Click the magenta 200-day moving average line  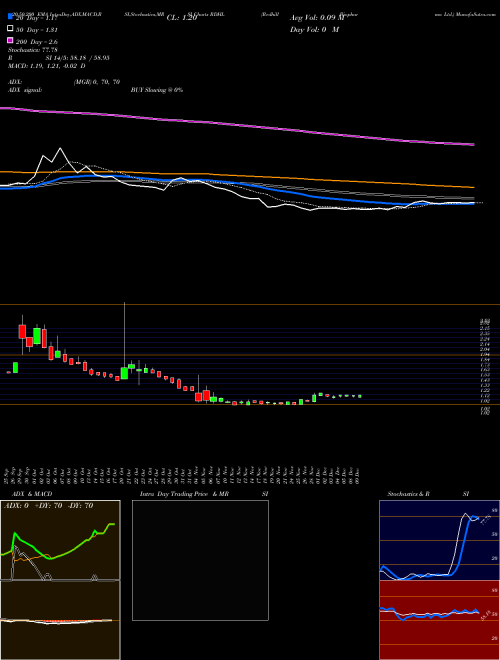(237, 125)
